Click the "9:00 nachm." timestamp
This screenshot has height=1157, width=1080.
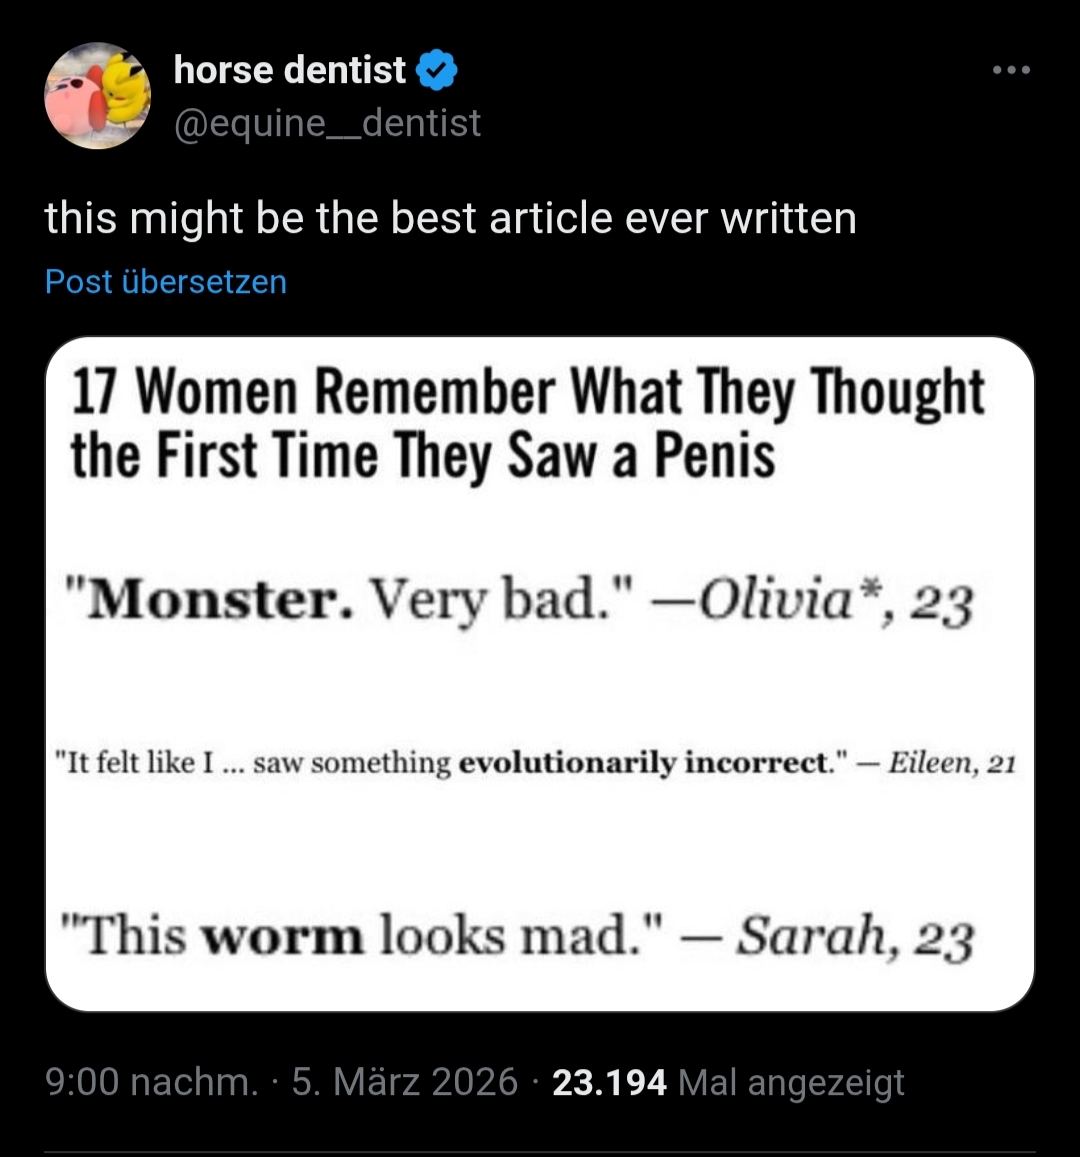[x=152, y=1082]
